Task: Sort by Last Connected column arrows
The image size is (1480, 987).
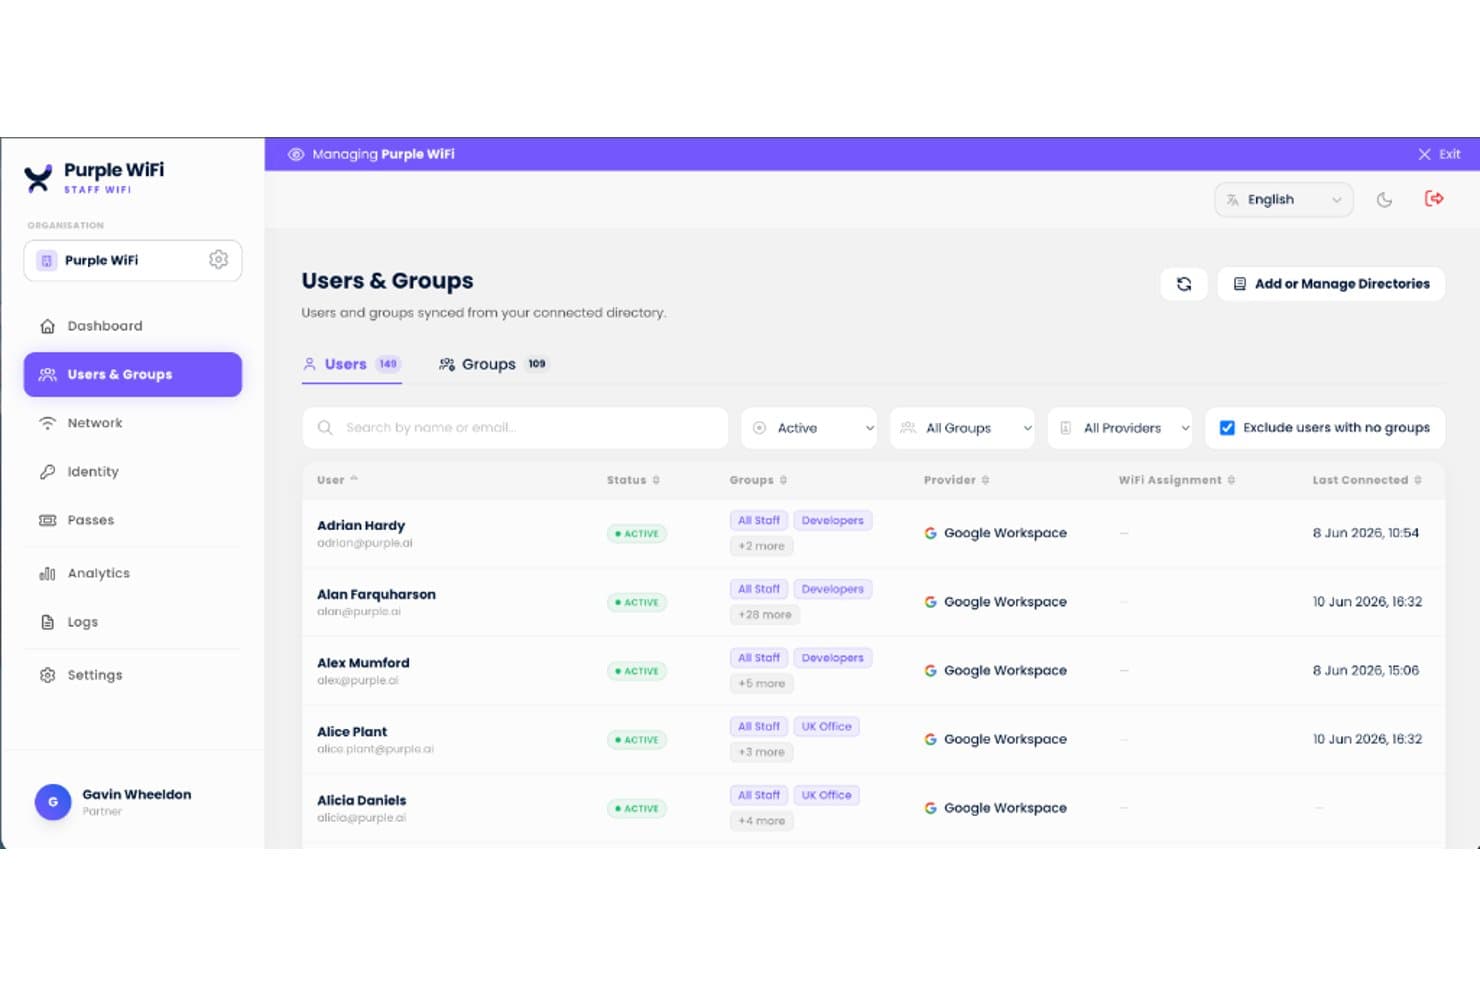Action: (1417, 480)
